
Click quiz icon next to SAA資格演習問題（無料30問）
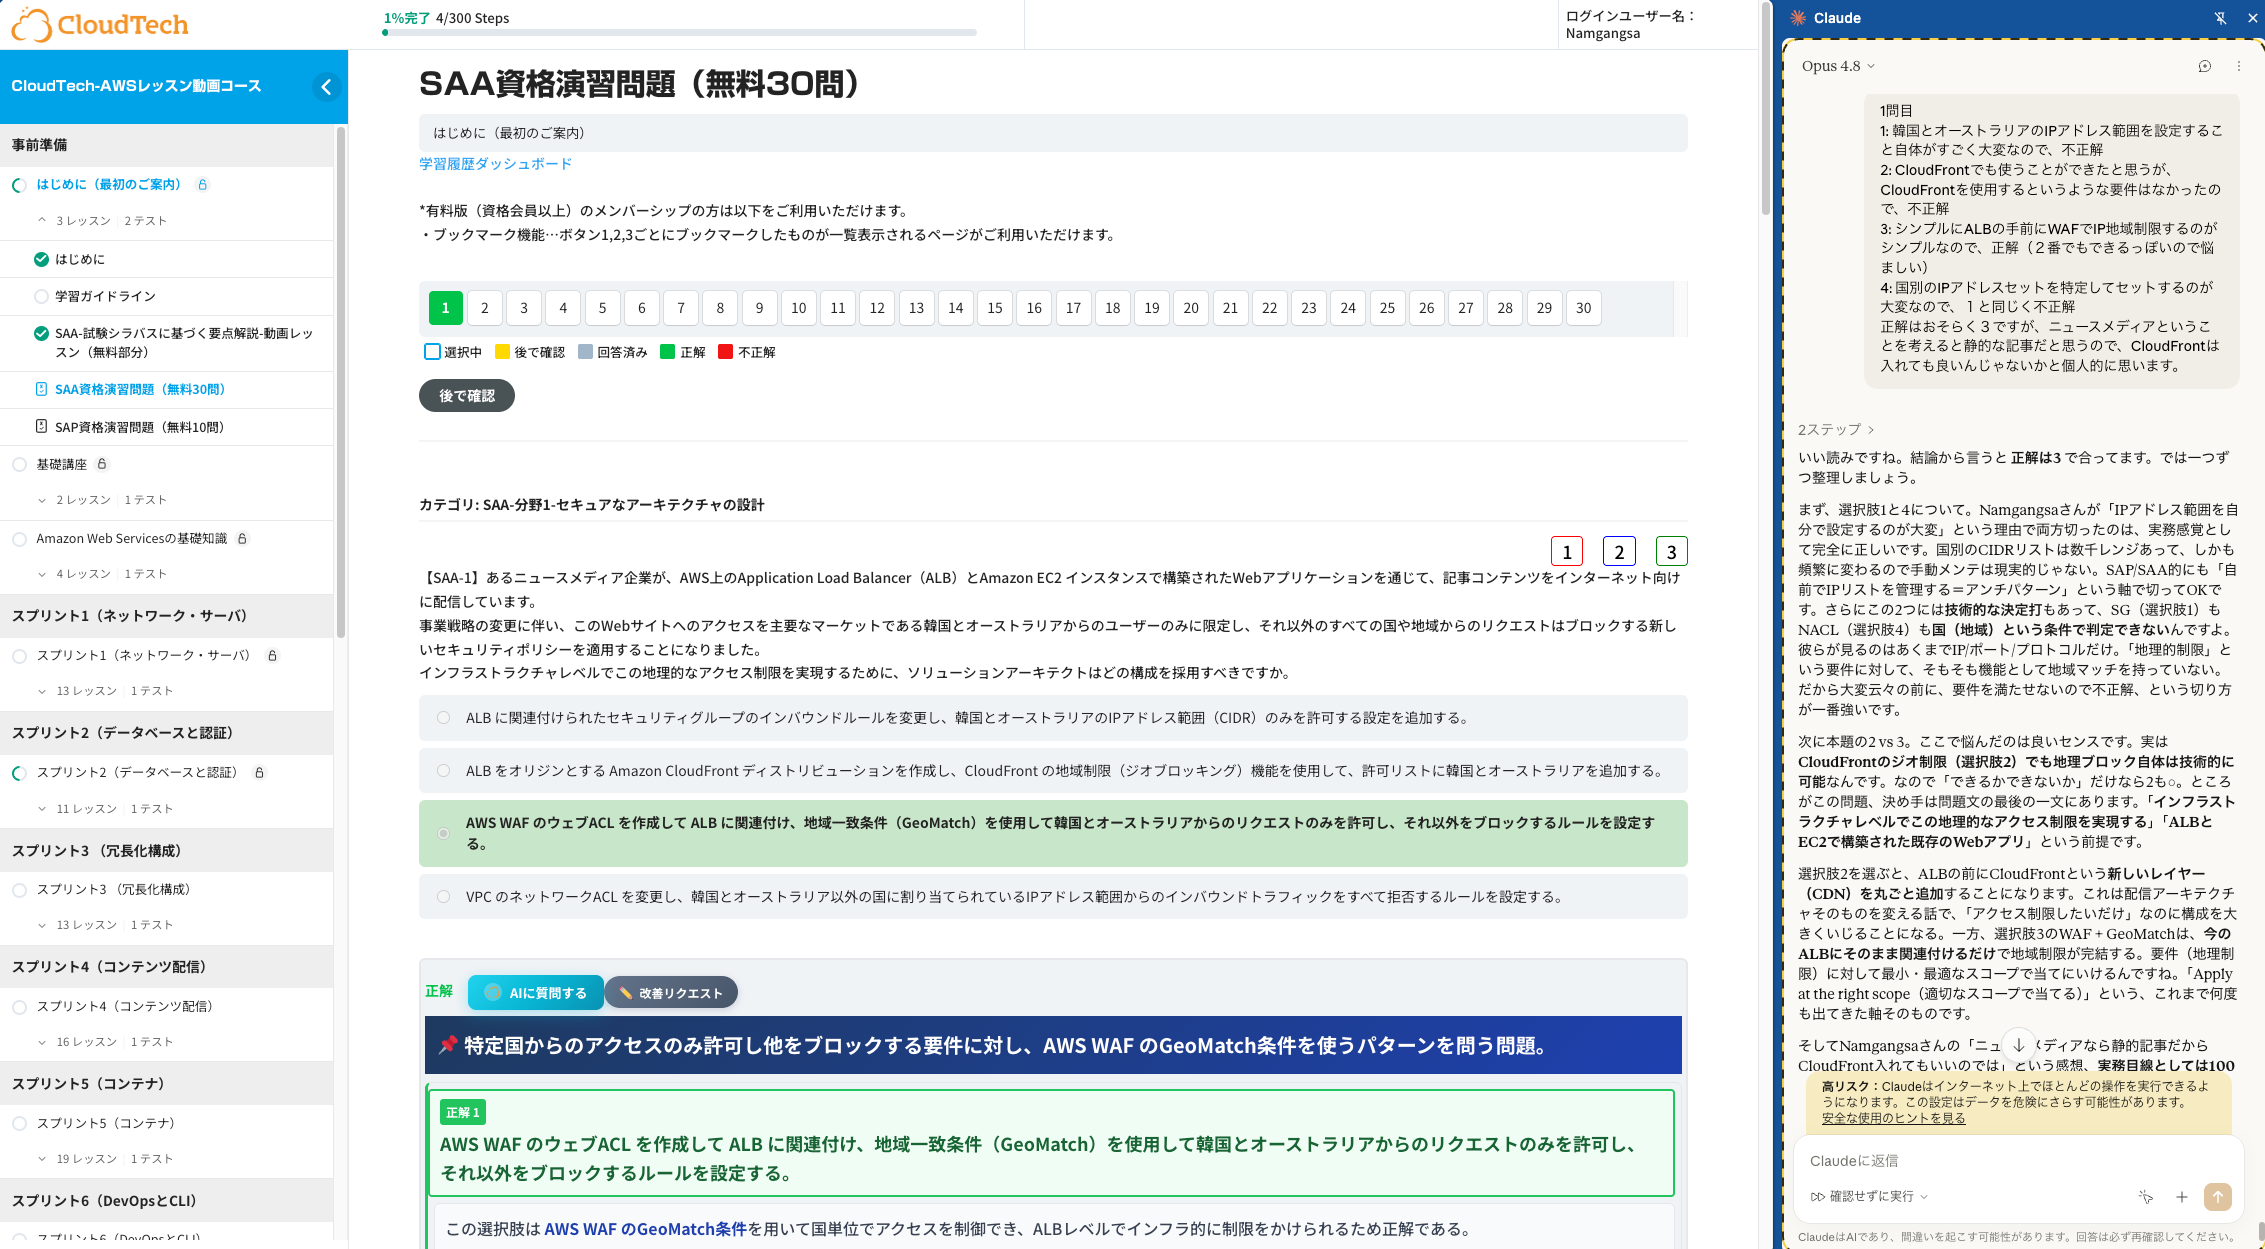(41, 389)
